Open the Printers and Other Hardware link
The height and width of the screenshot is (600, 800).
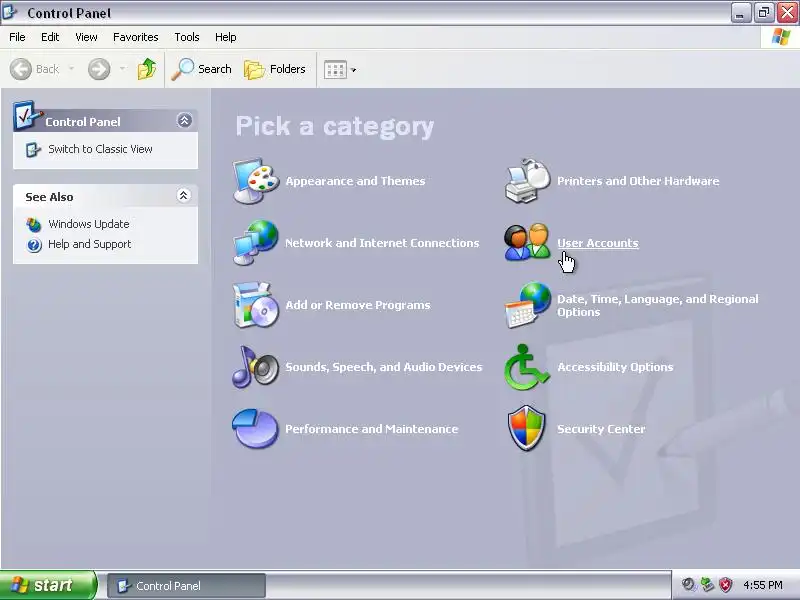tap(638, 181)
